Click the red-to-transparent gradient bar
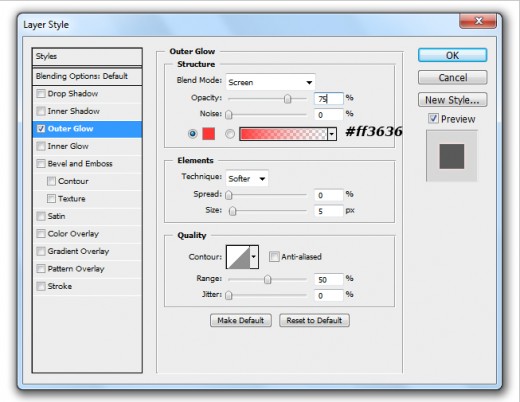Screen dimensions: 520x402 tap(283, 134)
